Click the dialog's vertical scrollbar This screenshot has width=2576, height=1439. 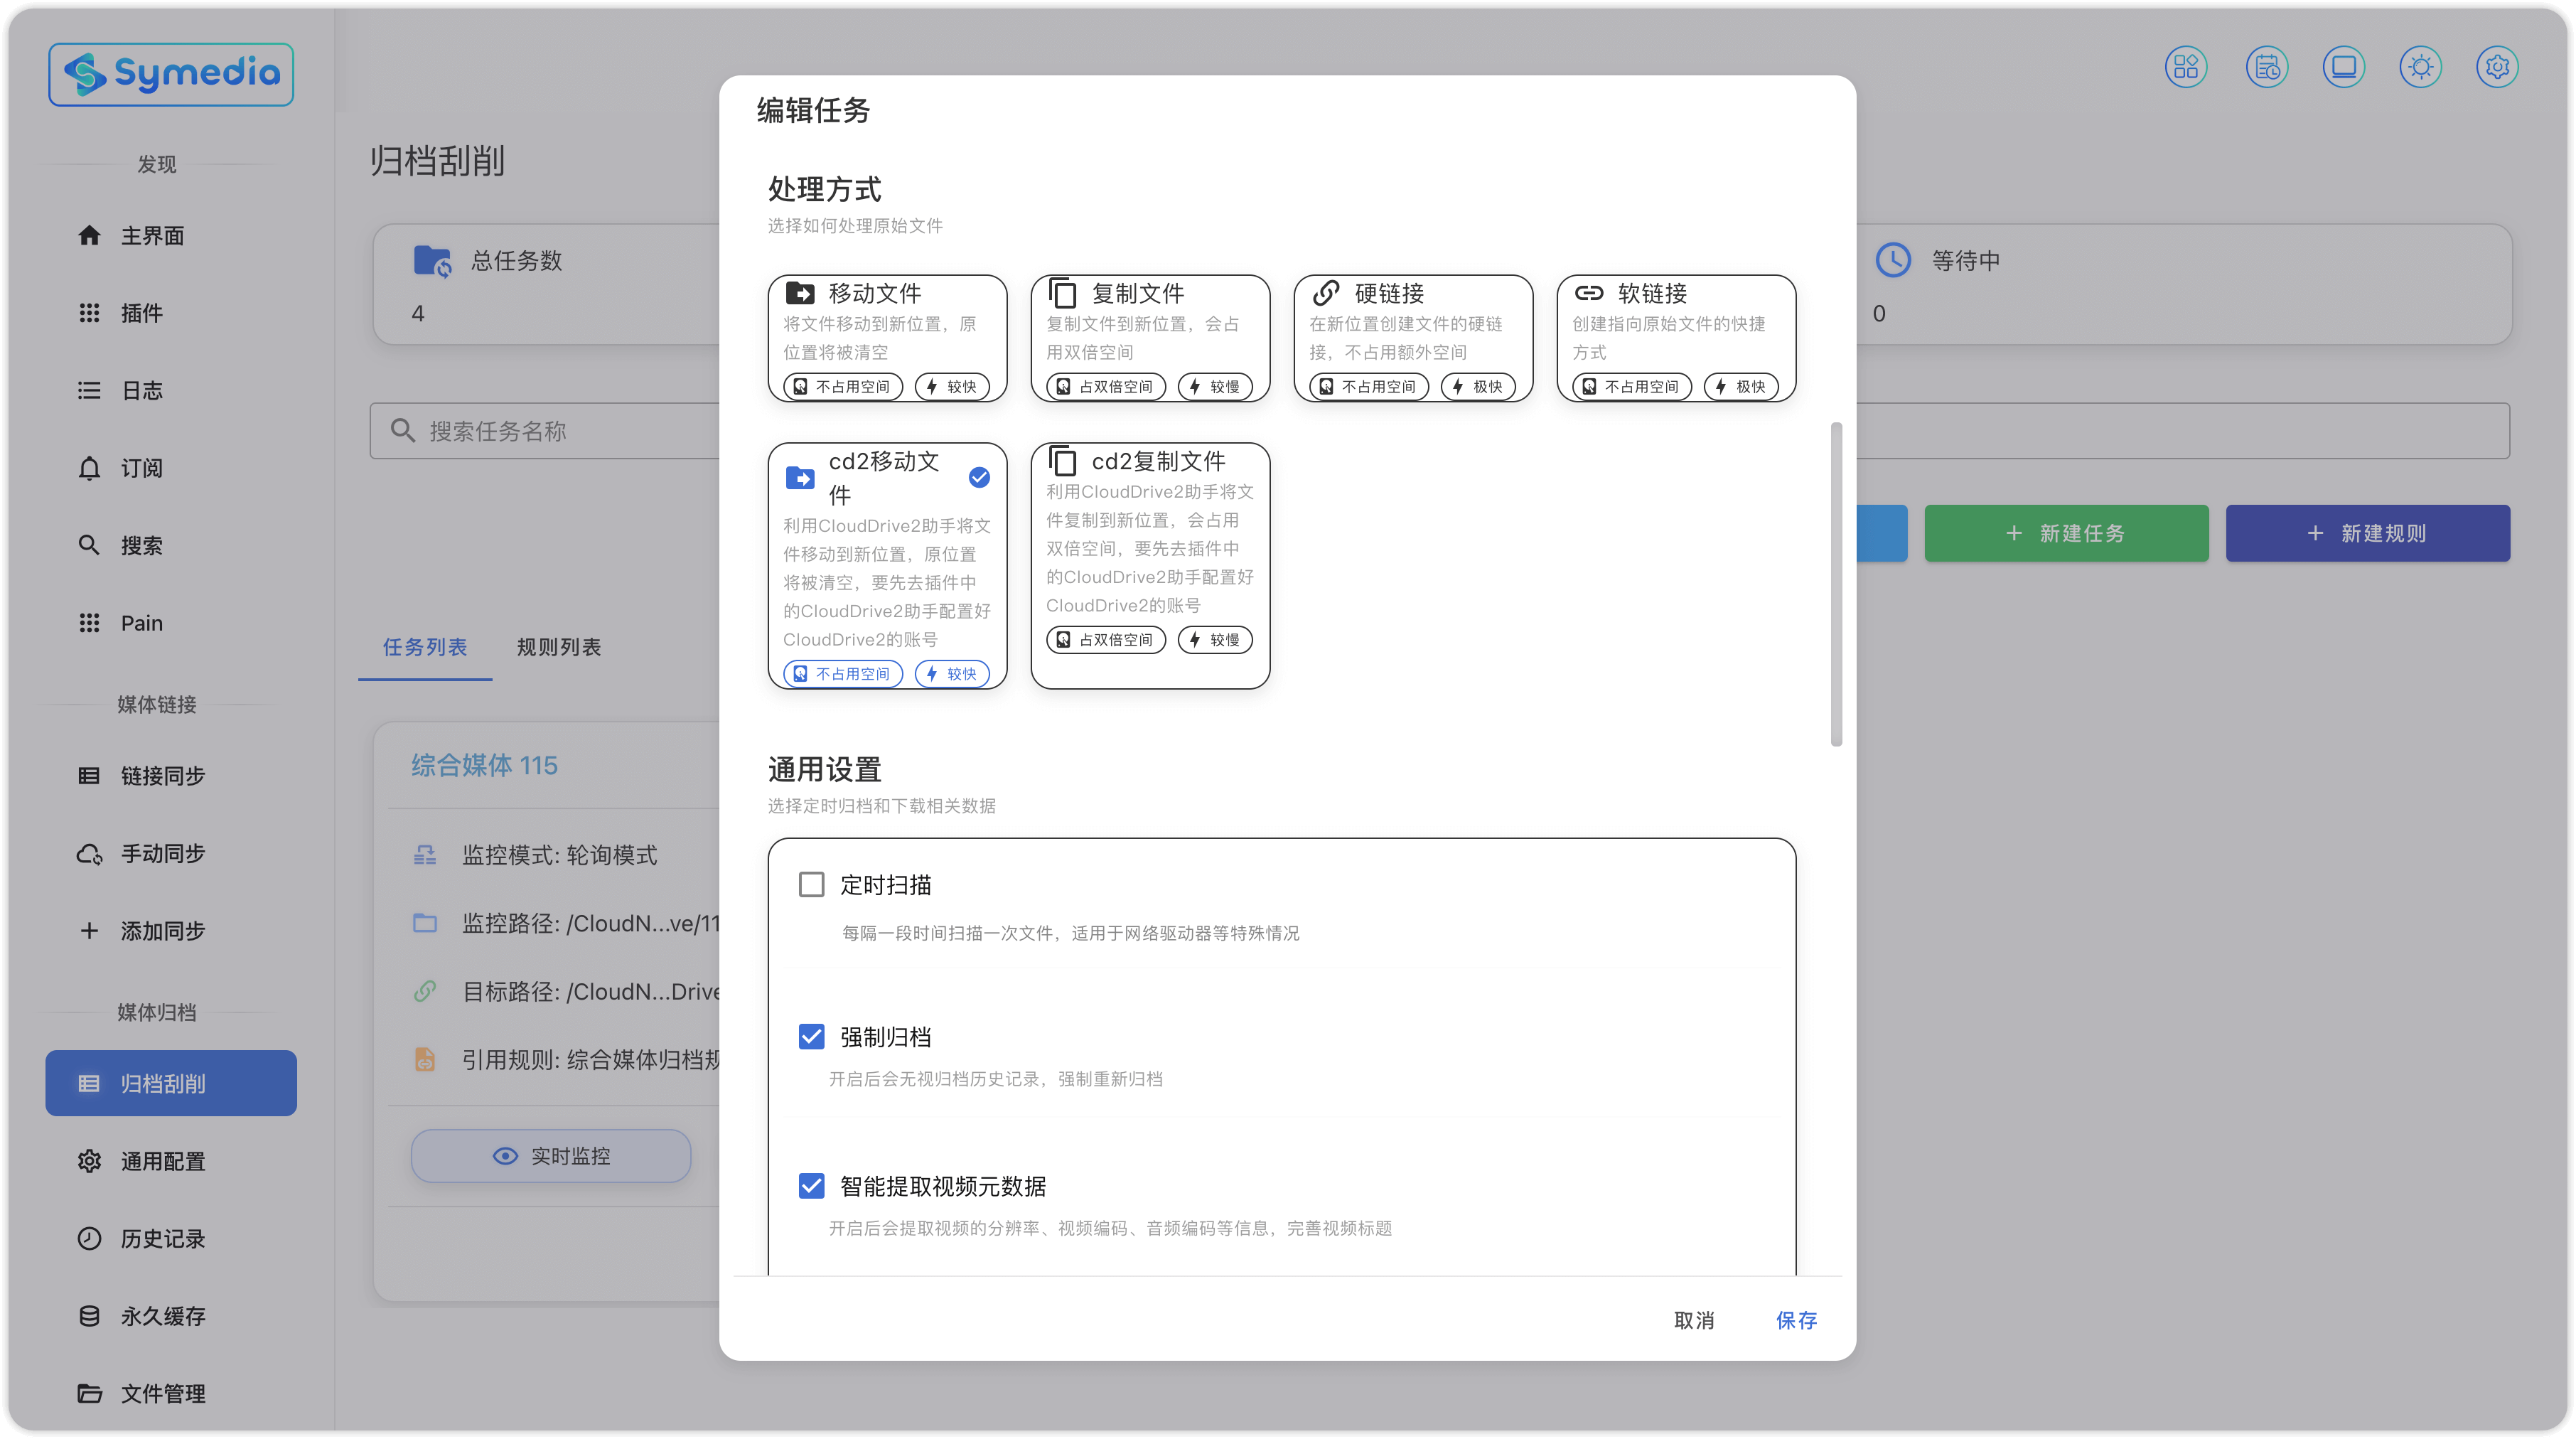(x=1835, y=584)
